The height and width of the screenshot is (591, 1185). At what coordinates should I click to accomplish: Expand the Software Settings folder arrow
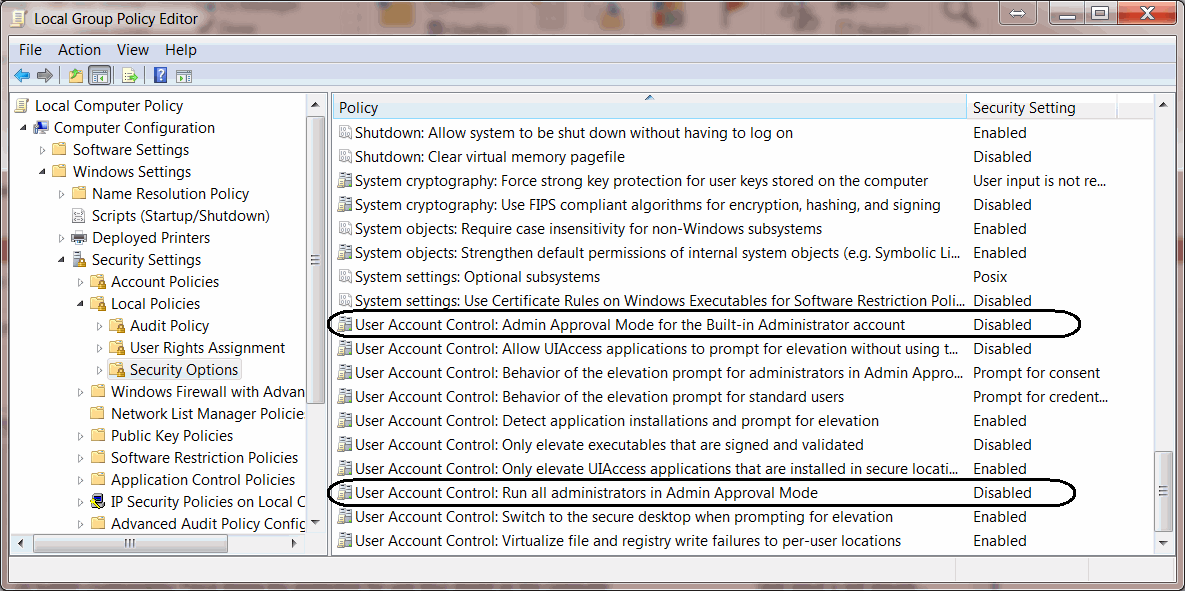pyautogui.click(x=42, y=150)
